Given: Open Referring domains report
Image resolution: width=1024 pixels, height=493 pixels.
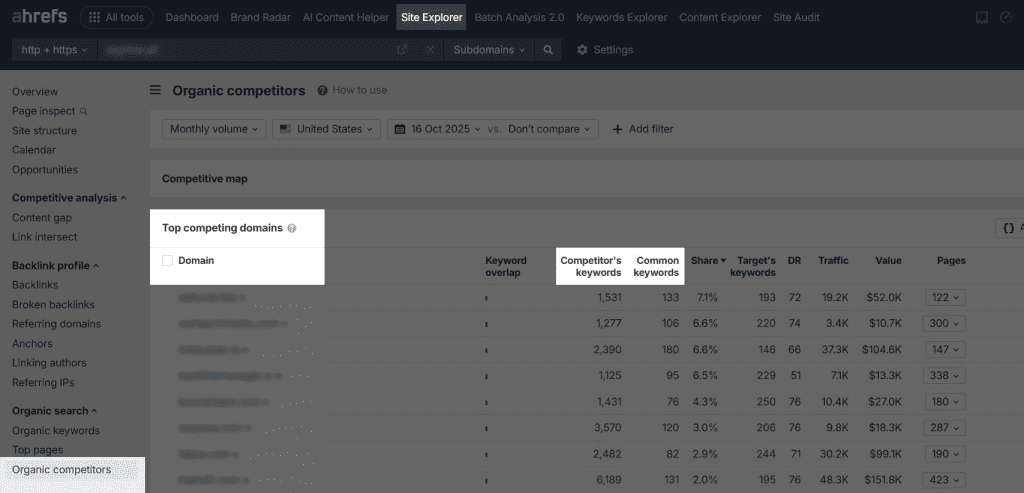Looking at the screenshot, I should (x=56, y=324).
